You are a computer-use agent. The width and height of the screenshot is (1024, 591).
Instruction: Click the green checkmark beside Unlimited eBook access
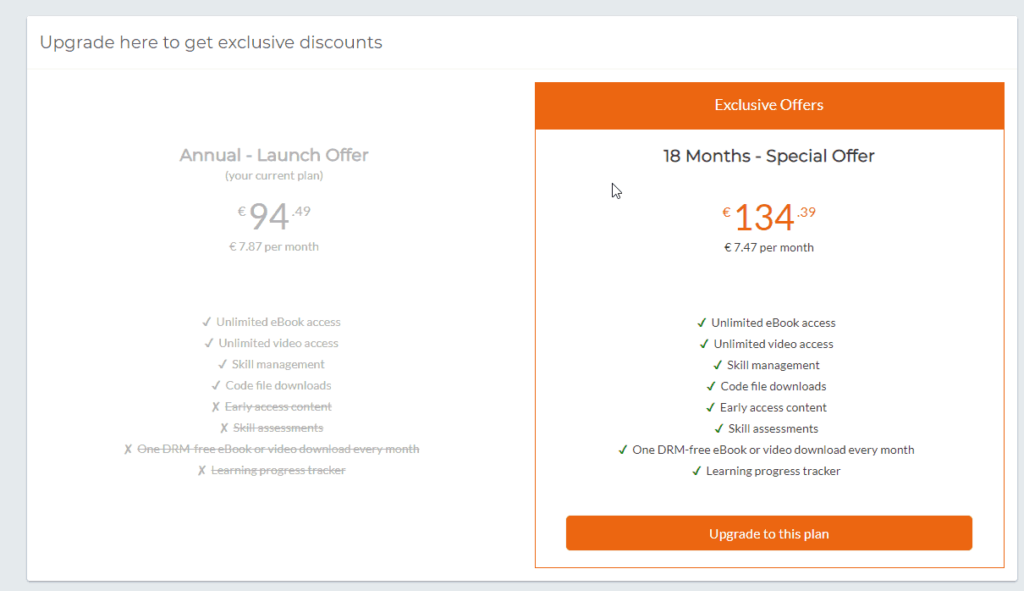click(x=699, y=322)
